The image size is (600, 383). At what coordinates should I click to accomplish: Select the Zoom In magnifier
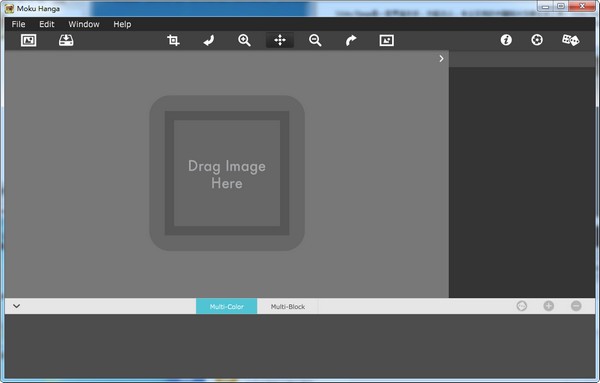pyautogui.click(x=244, y=40)
